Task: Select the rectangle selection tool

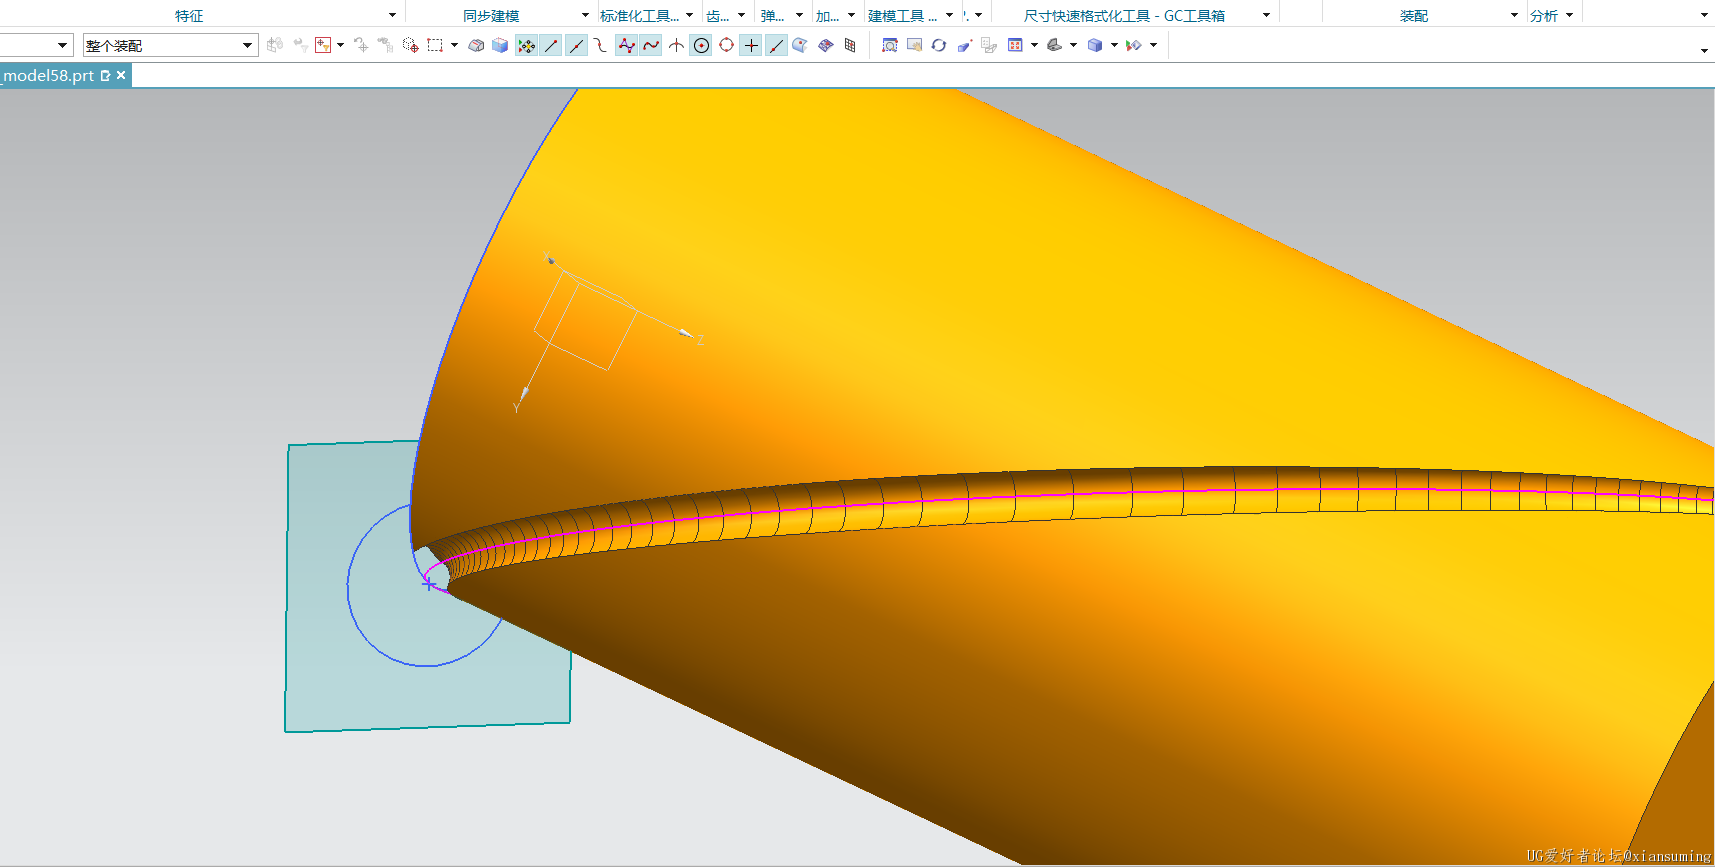Action: [x=435, y=45]
